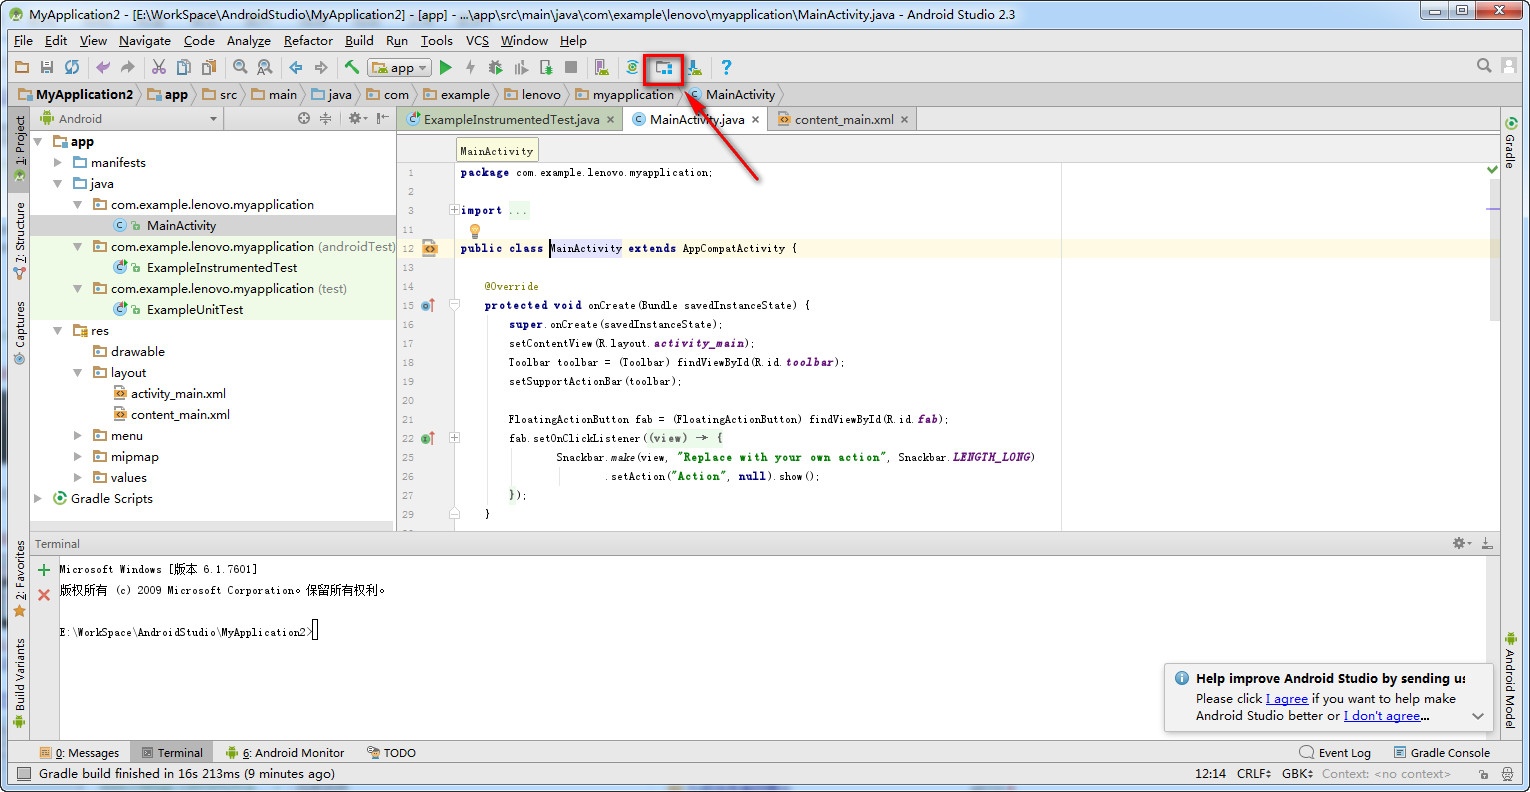
Task: Open the Project panel gear settings menu
Action: click(357, 118)
